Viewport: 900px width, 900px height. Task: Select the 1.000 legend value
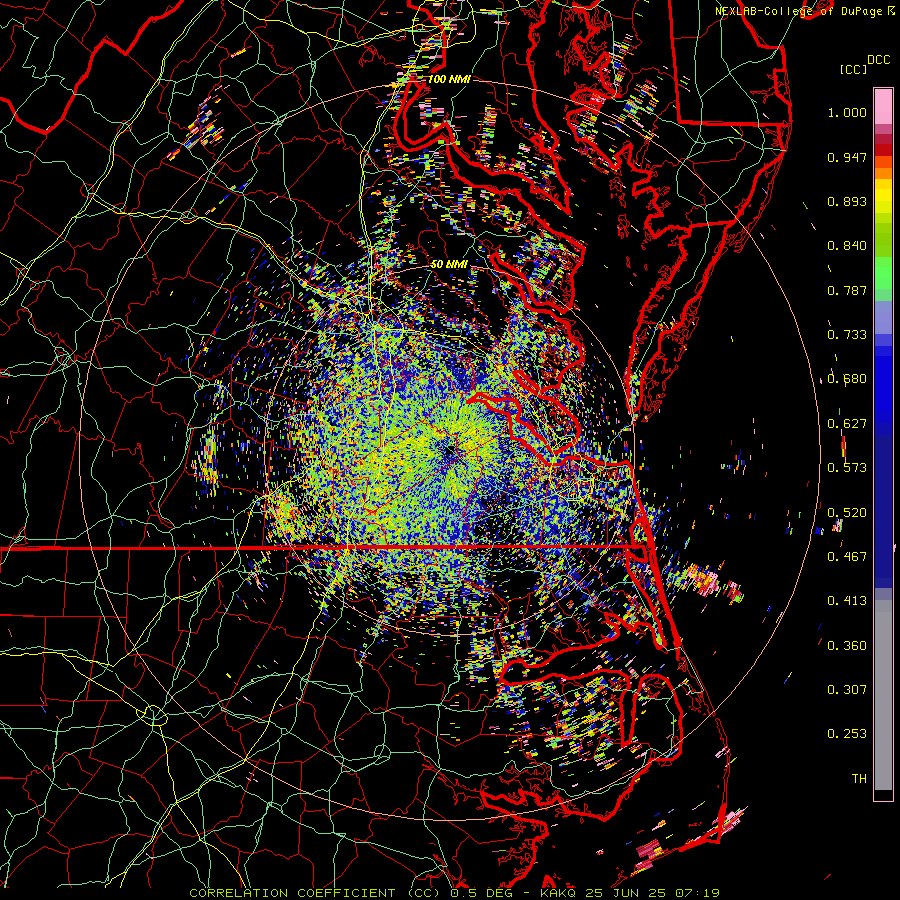[847, 112]
